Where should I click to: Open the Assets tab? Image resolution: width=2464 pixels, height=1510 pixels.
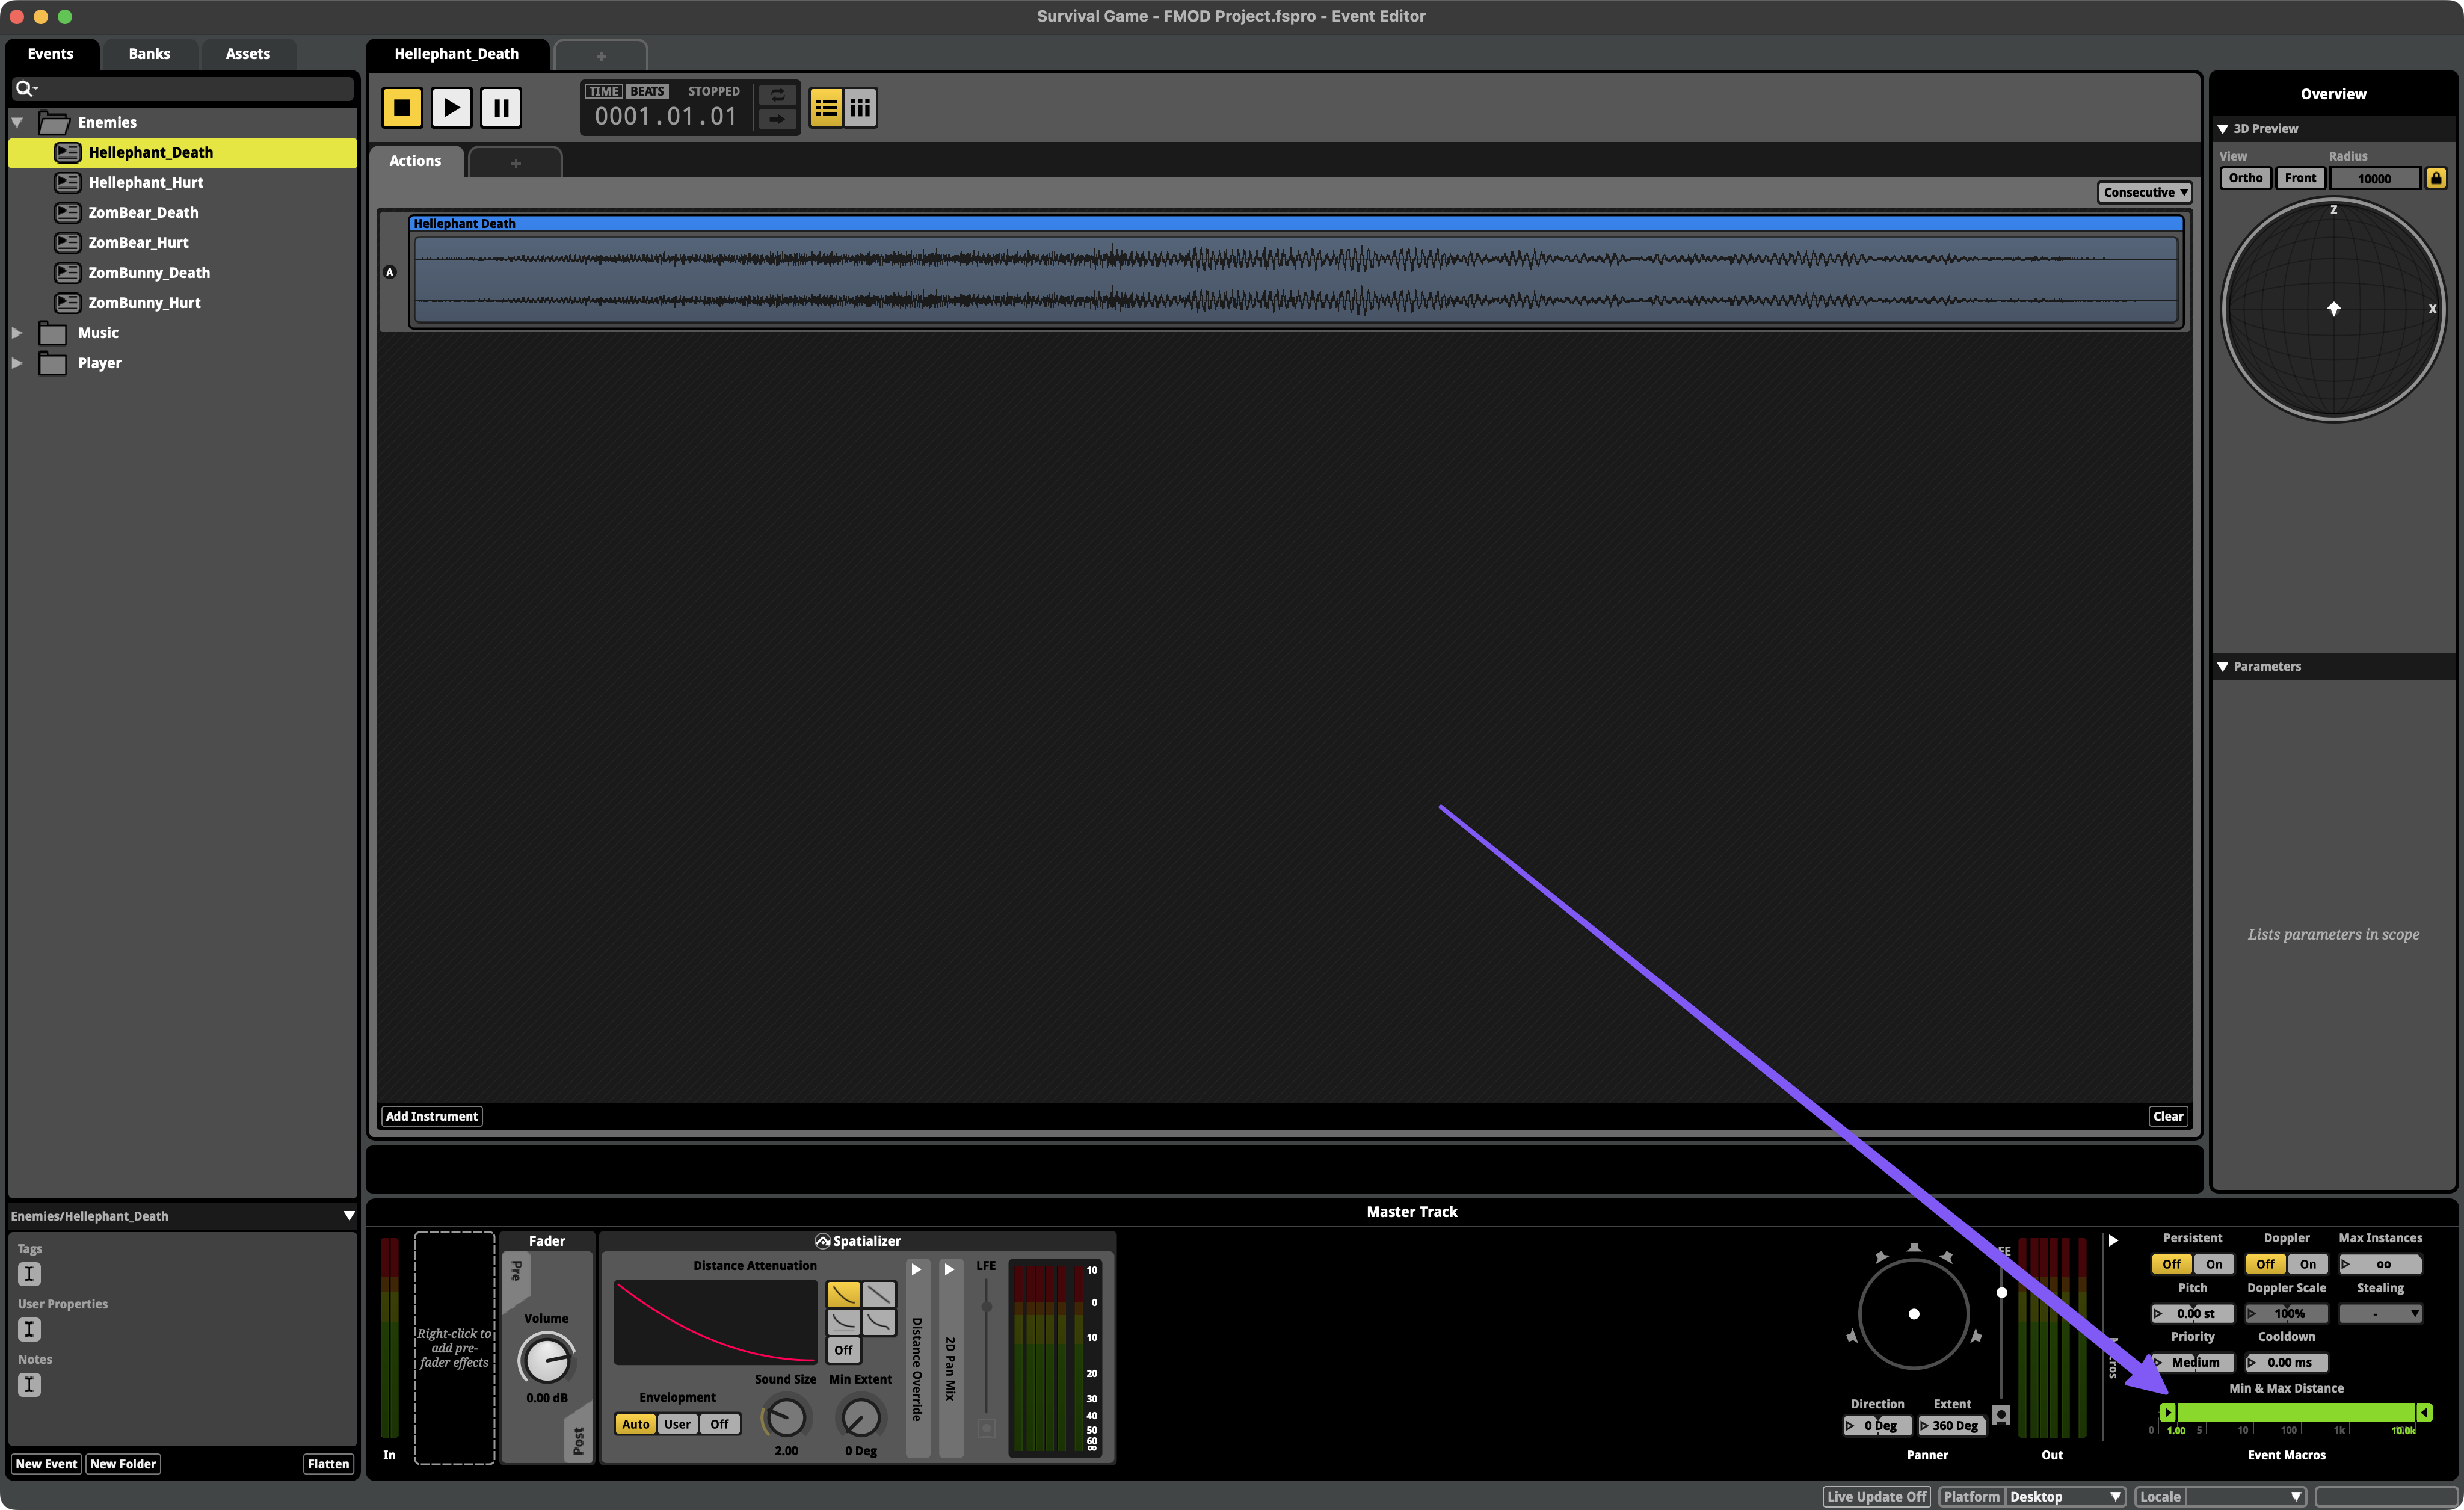click(x=247, y=54)
